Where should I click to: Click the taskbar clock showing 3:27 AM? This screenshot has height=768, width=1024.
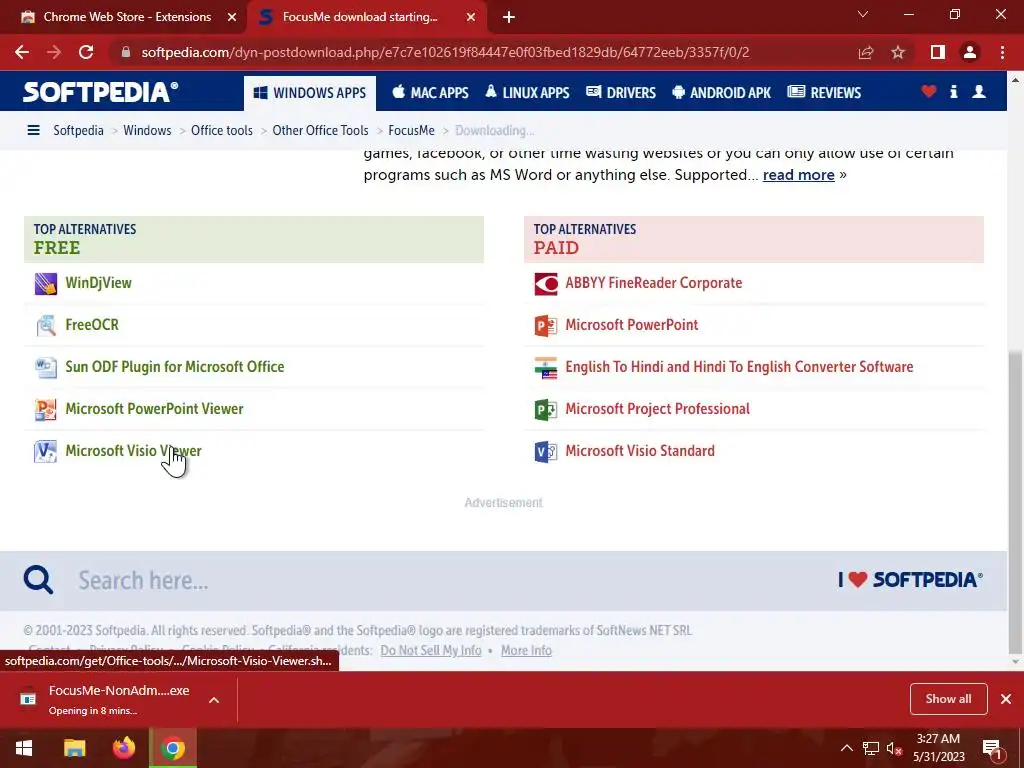click(938, 748)
